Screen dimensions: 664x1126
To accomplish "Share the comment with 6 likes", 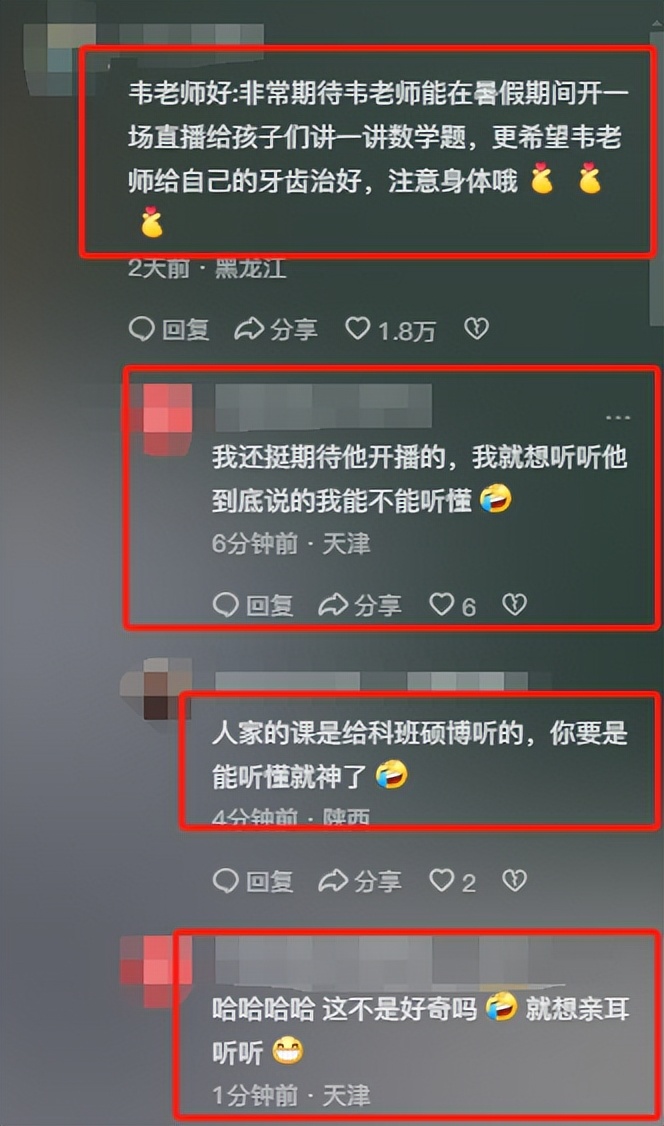I will tap(360, 605).
